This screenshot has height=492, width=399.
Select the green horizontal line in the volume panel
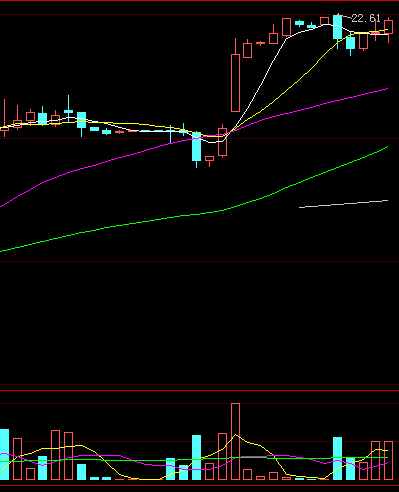click(200, 459)
